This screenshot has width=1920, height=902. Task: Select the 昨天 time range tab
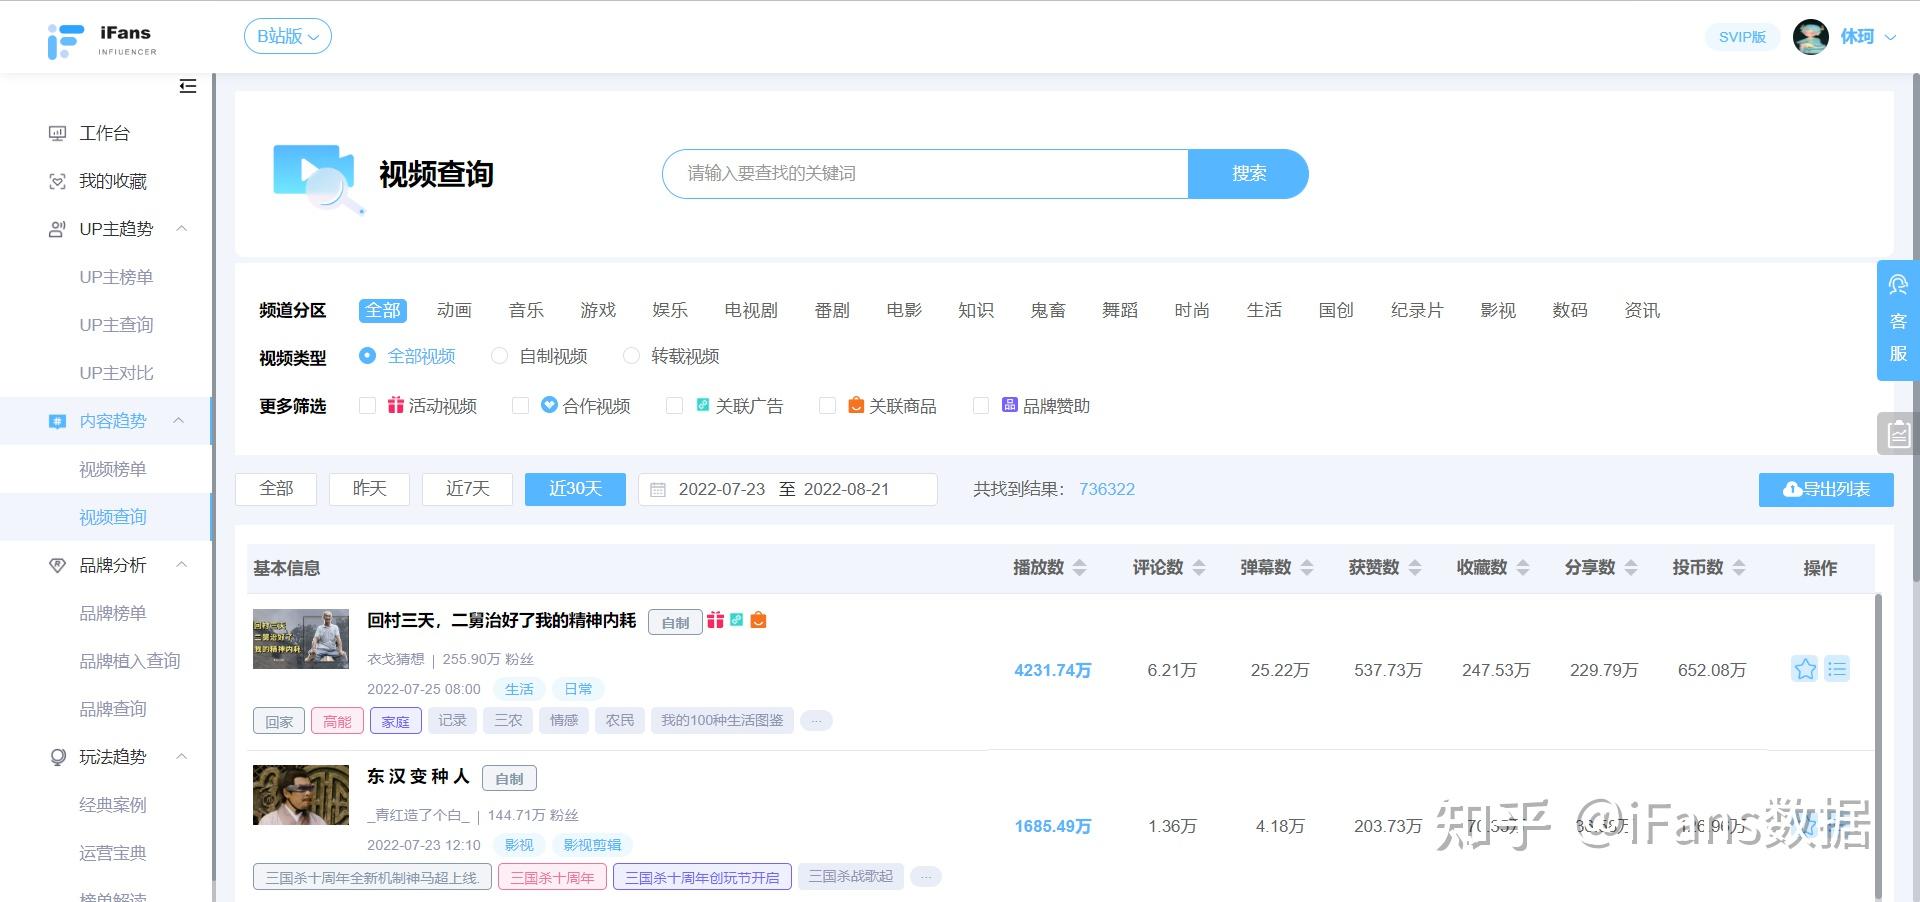369,489
